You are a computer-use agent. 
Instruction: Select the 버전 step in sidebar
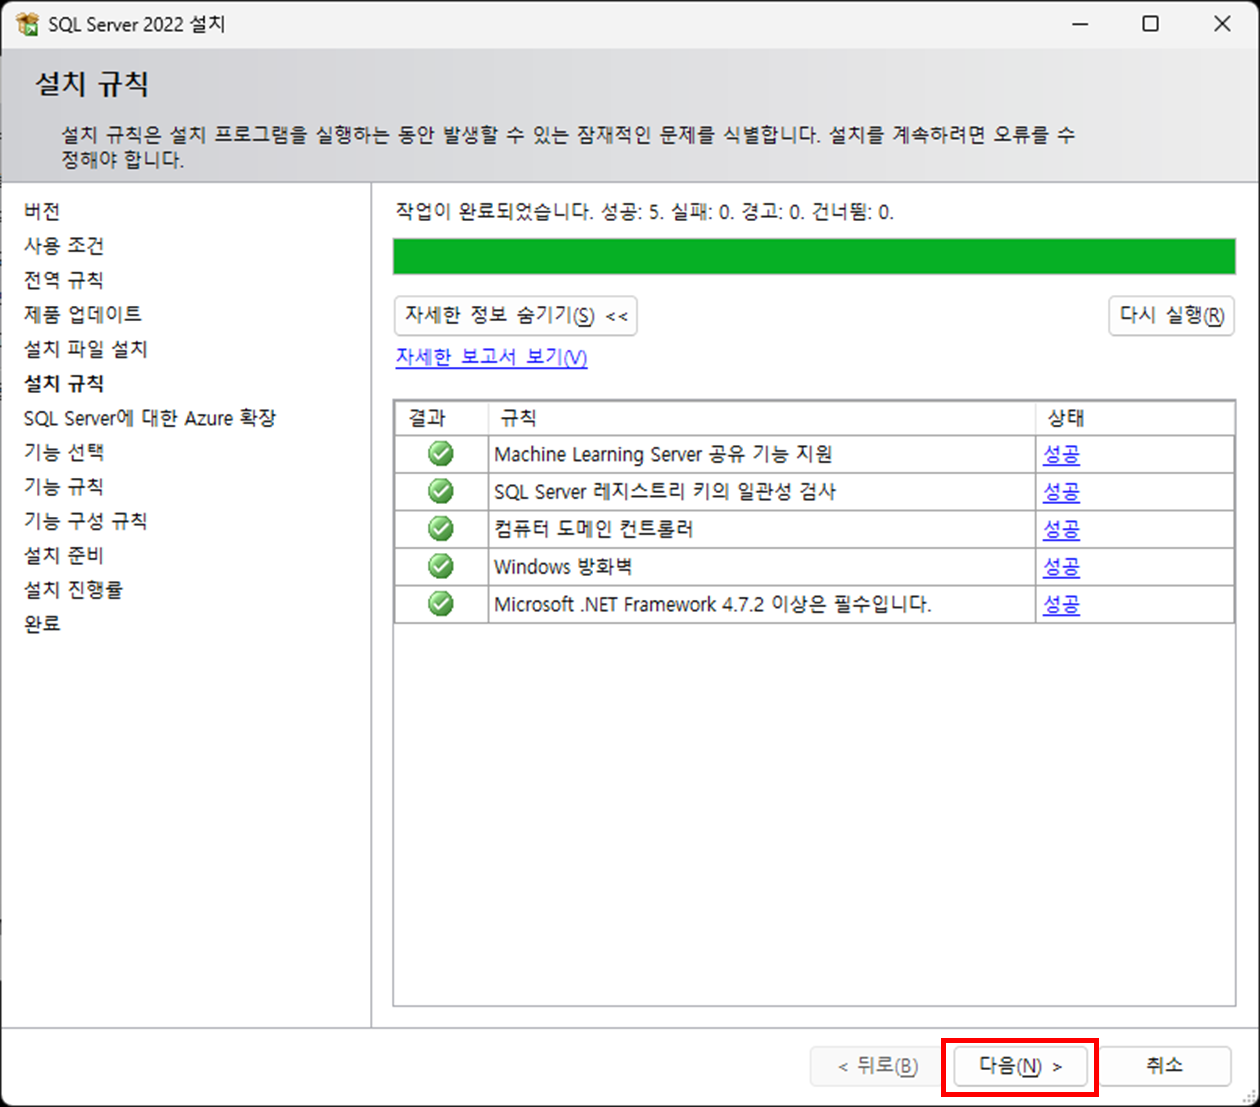pyautogui.click(x=42, y=211)
